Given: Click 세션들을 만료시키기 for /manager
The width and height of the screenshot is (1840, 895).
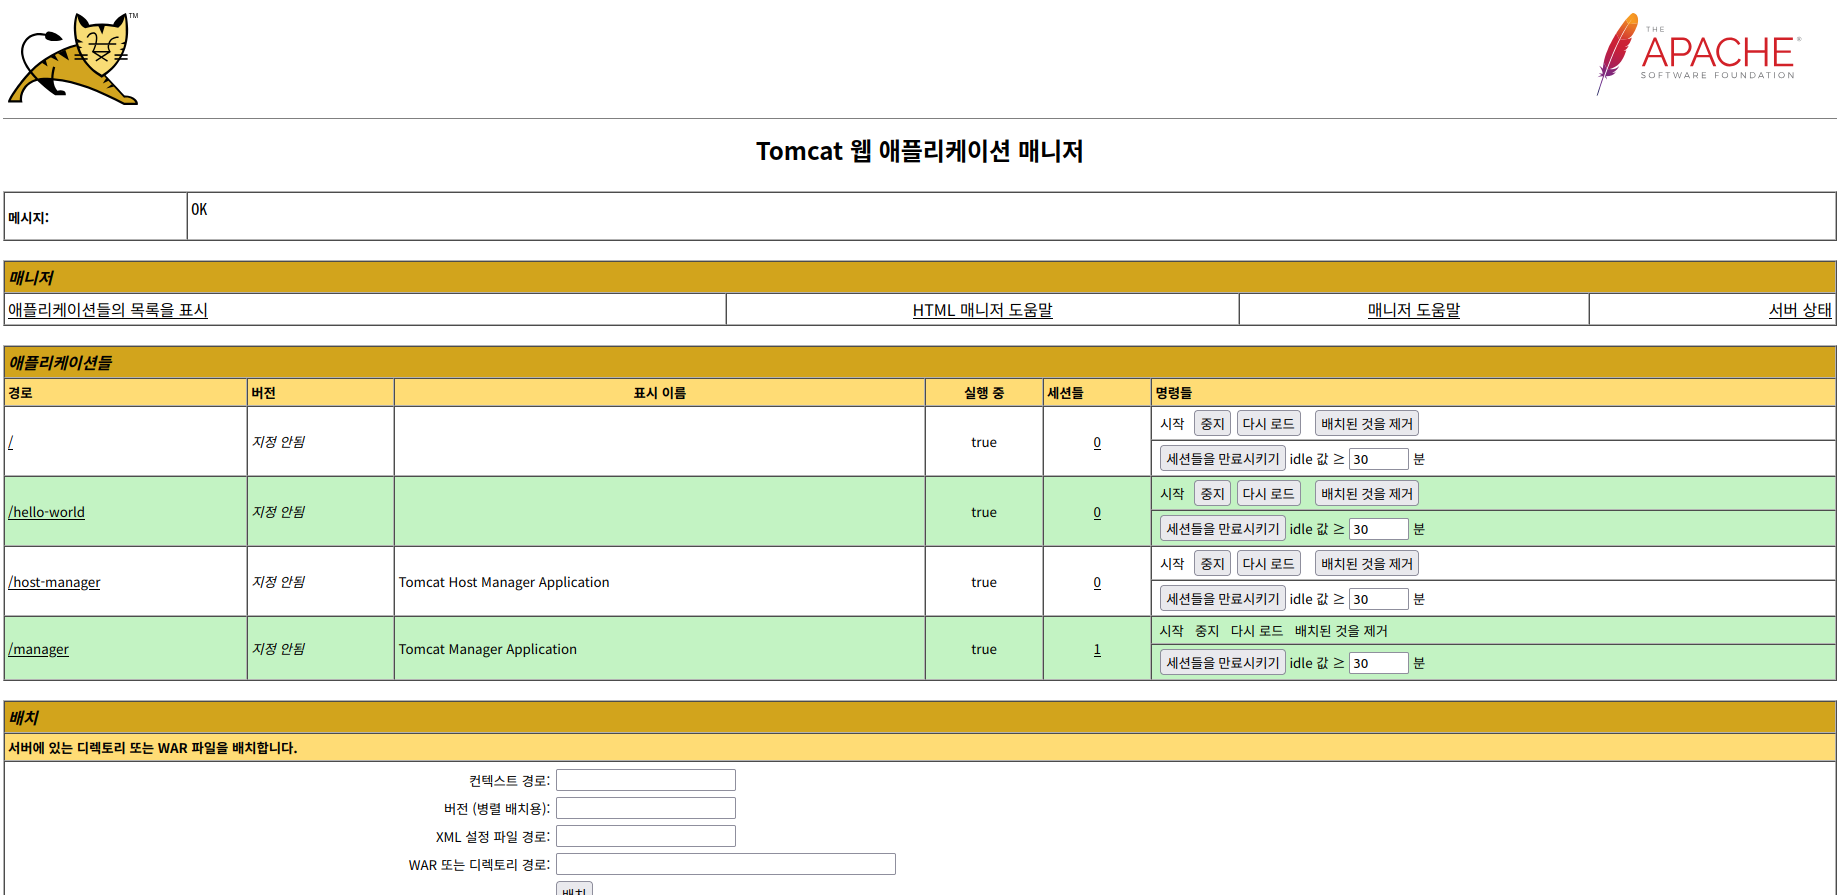Looking at the screenshot, I should tap(1222, 663).
